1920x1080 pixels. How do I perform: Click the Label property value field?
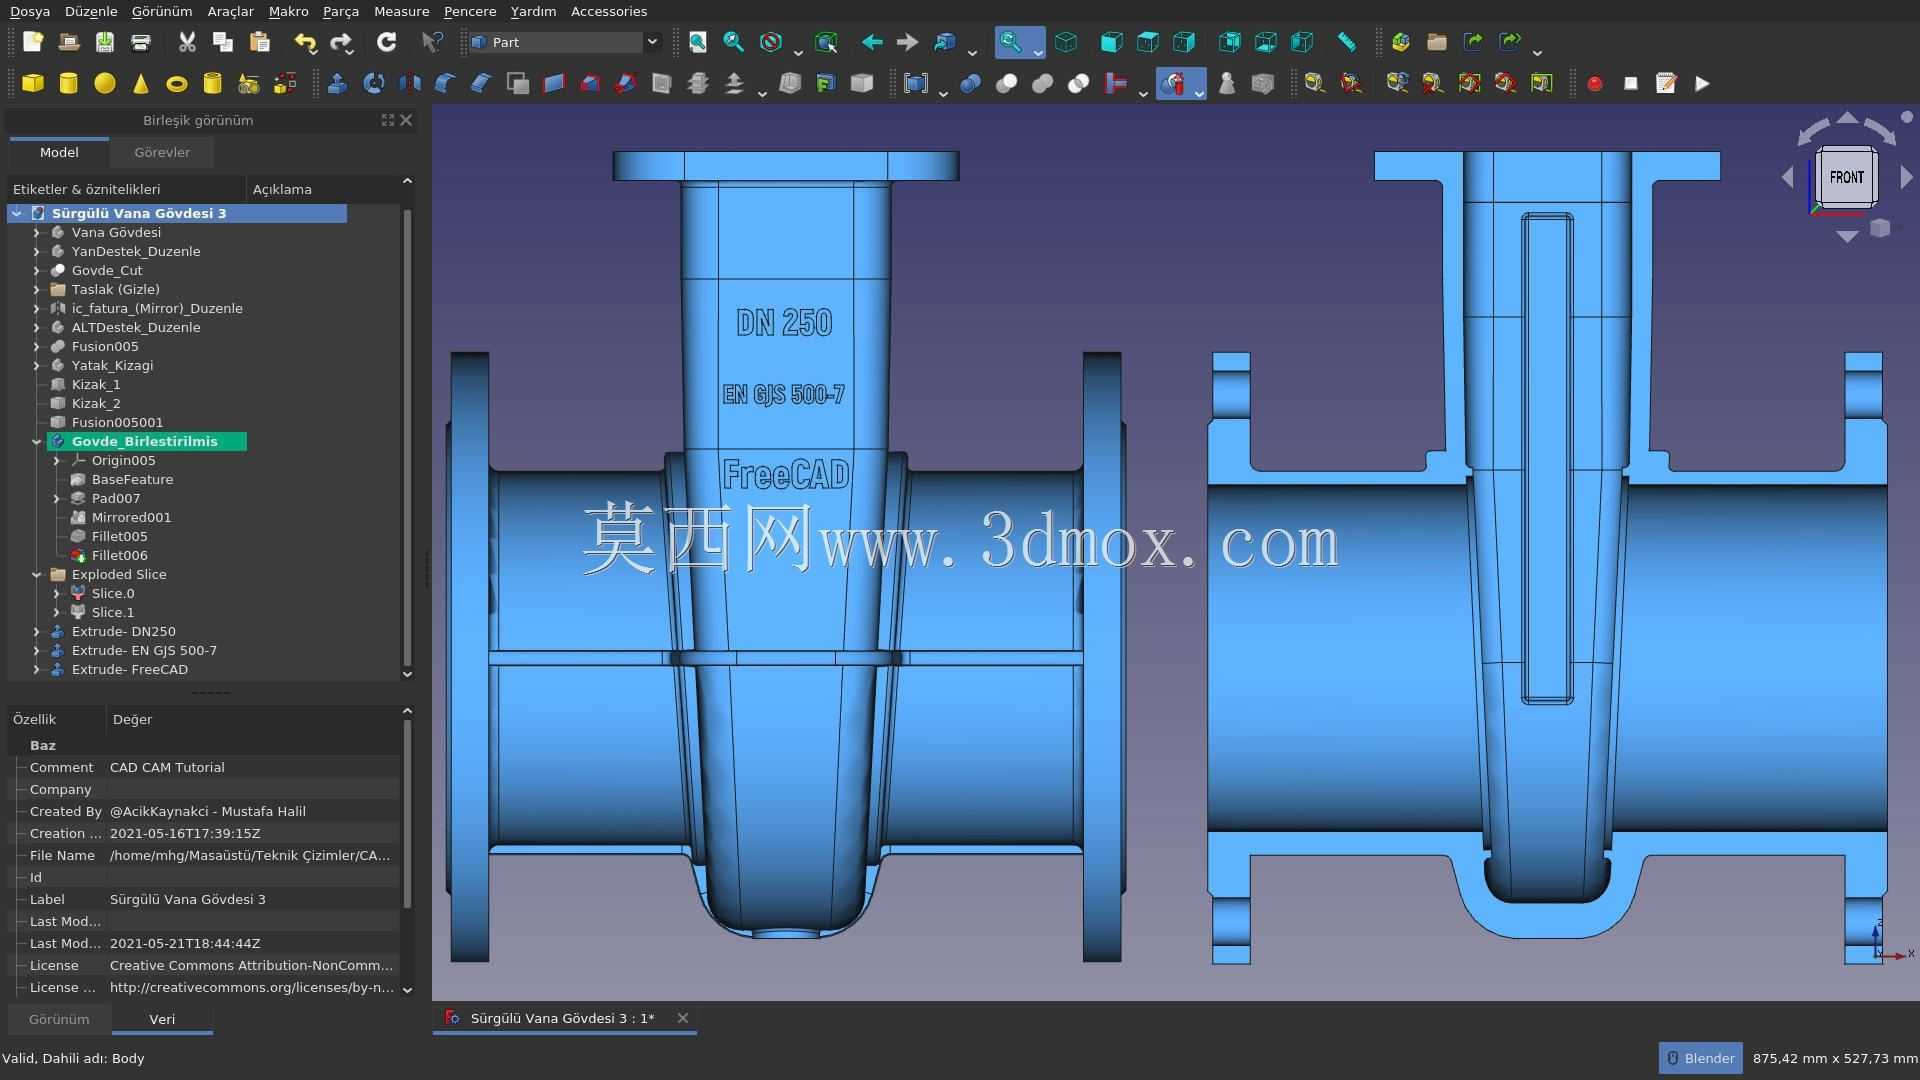point(253,899)
